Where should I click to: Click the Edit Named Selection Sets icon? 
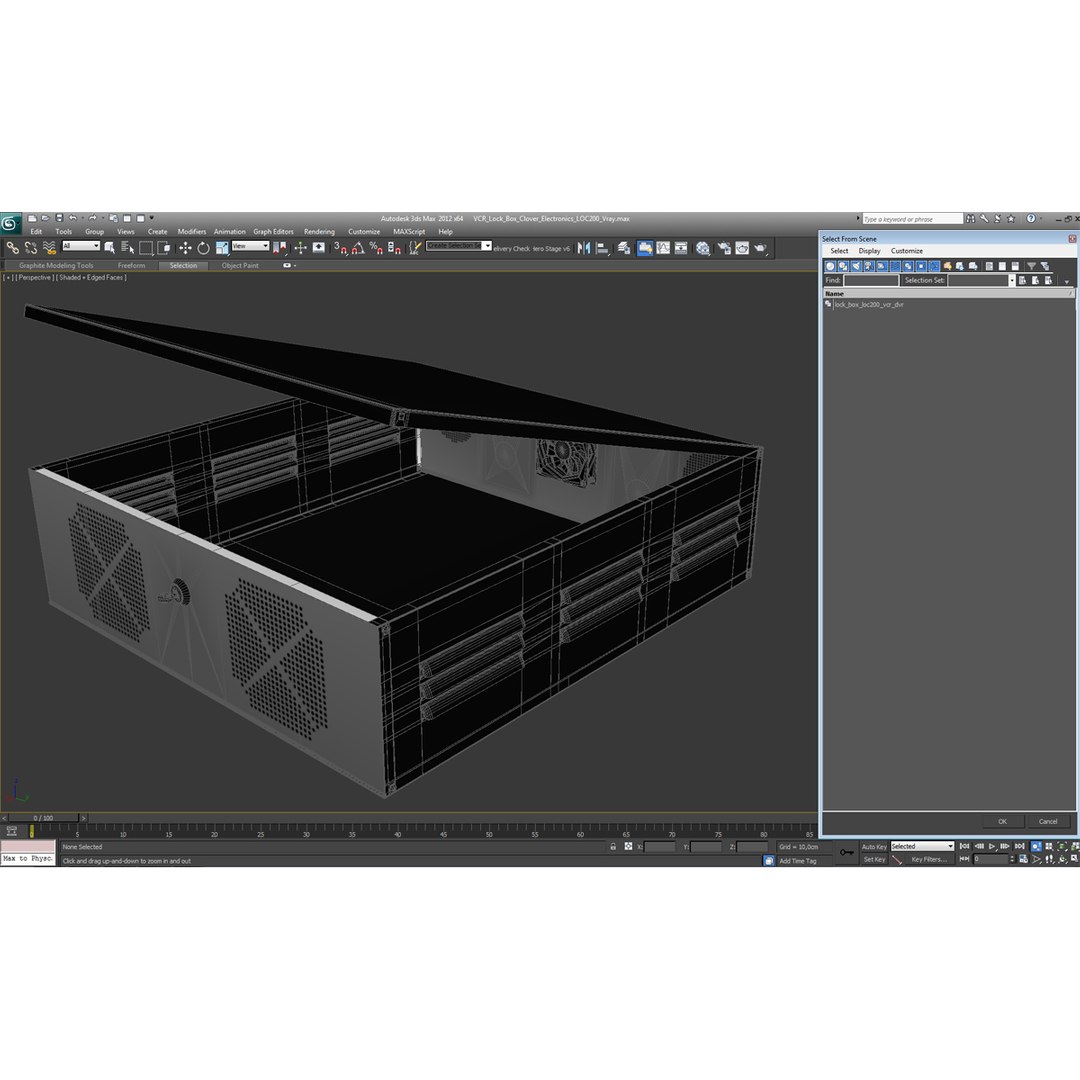click(x=415, y=248)
